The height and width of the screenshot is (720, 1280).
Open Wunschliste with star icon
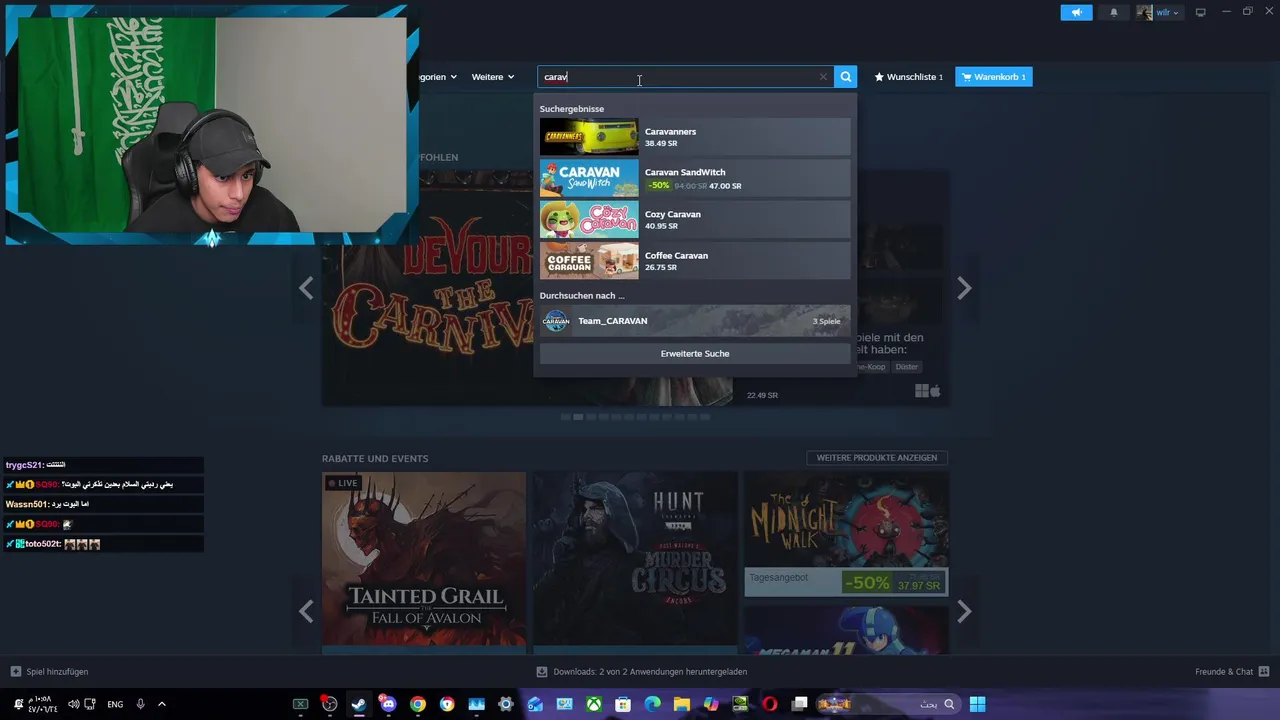(x=908, y=77)
